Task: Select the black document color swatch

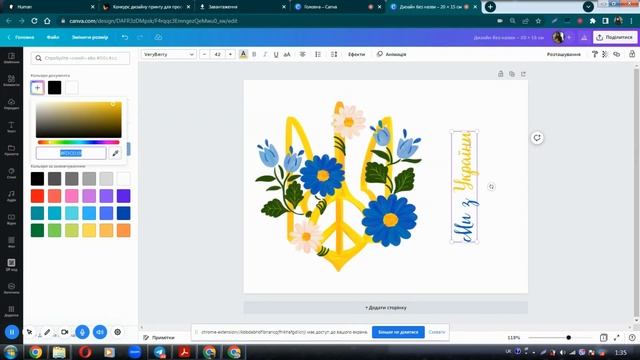Action: pos(54,87)
